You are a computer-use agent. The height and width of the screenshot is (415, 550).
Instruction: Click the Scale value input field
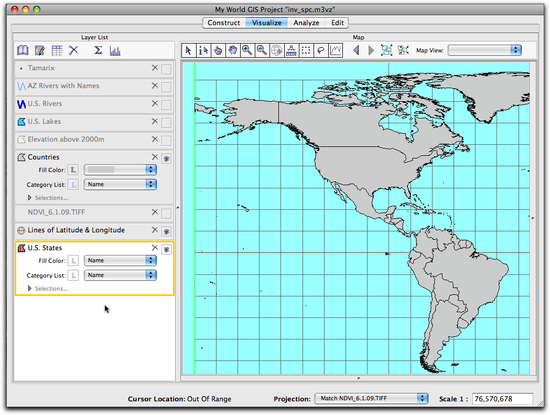click(x=502, y=399)
